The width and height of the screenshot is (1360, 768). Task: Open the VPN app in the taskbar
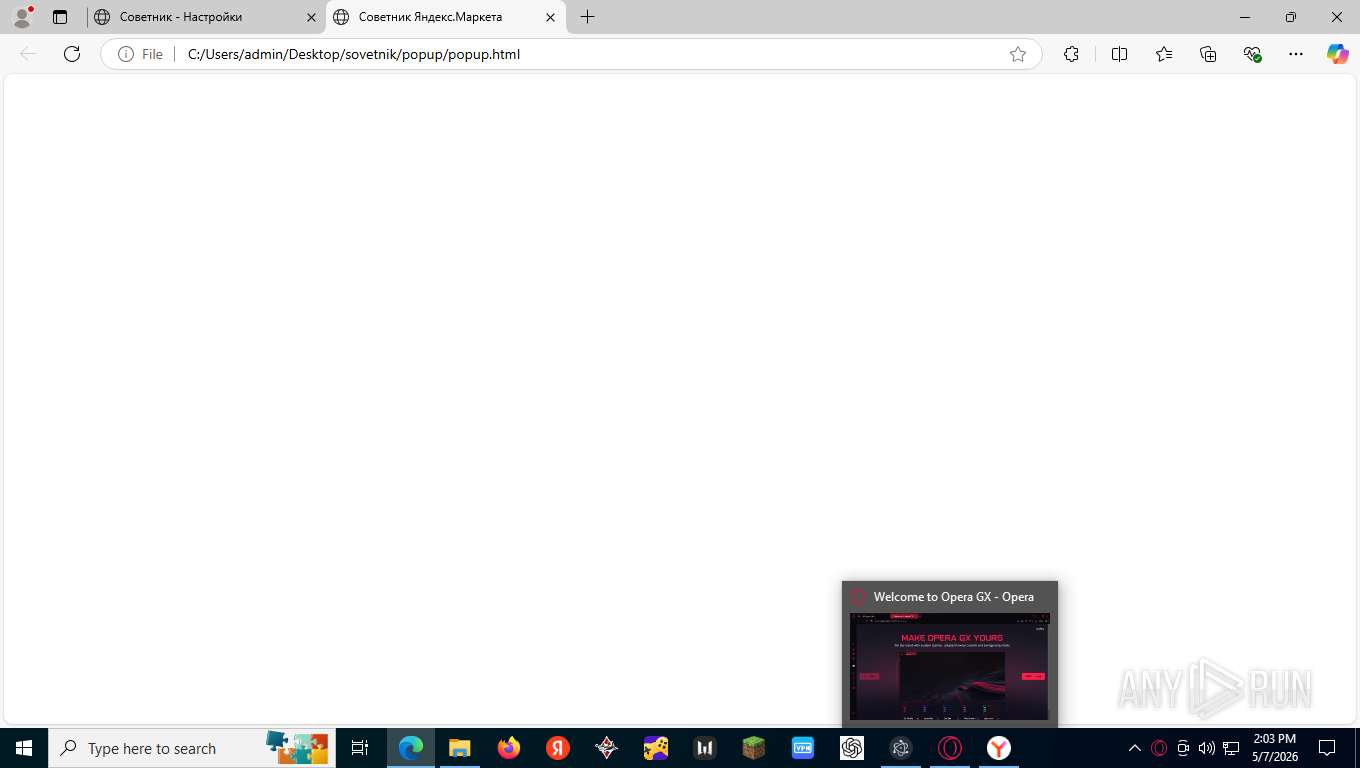802,748
